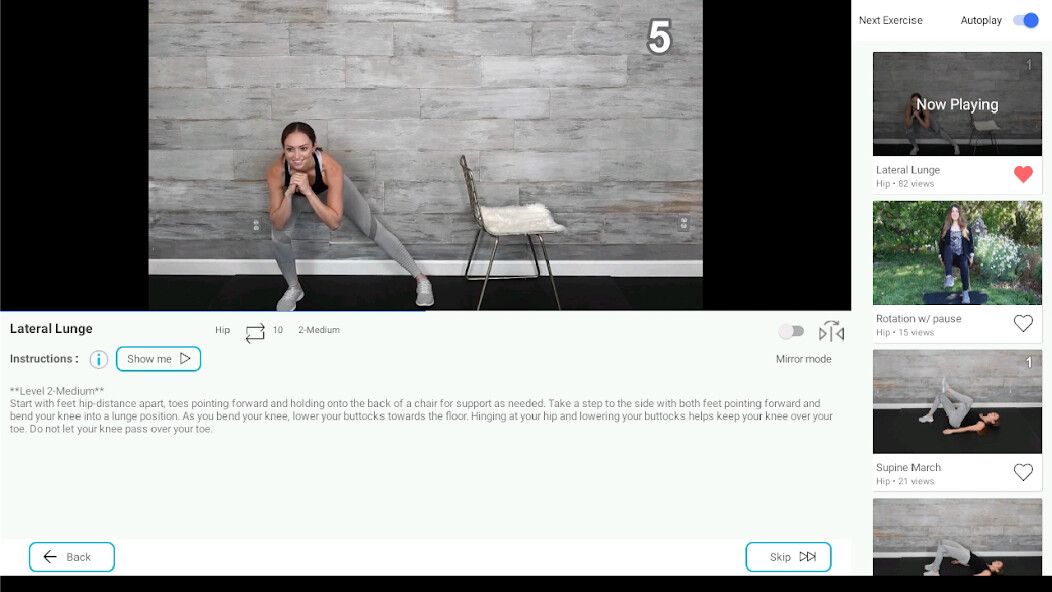Image resolution: width=1052 pixels, height=592 pixels.
Task: Click the Level 2-Medium instructions paragraph
Action: tap(421, 410)
